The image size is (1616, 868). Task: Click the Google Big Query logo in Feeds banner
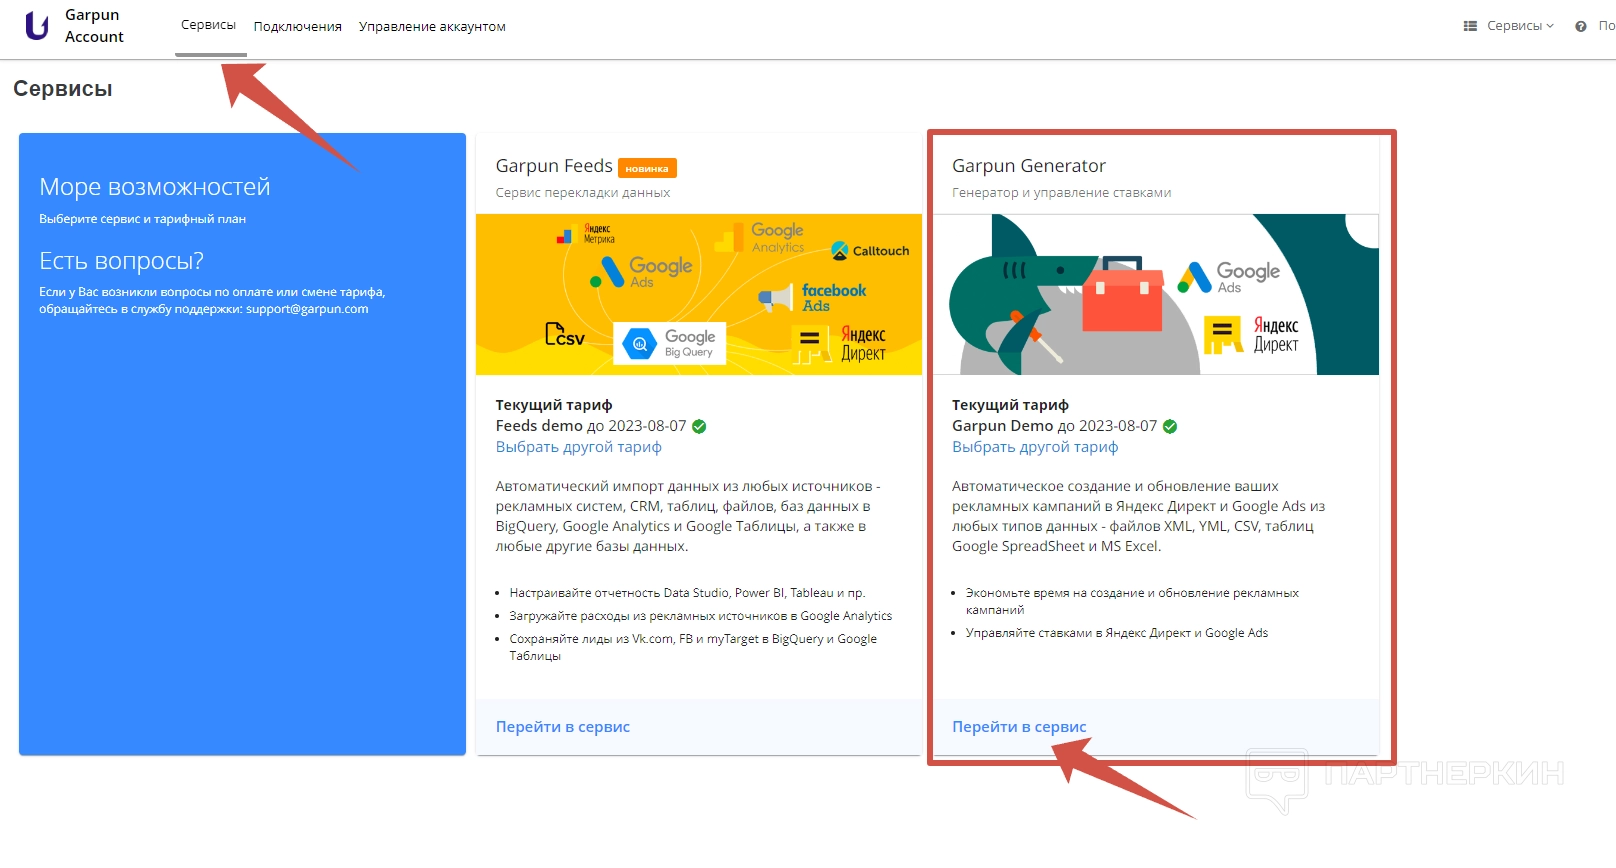[x=669, y=343]
